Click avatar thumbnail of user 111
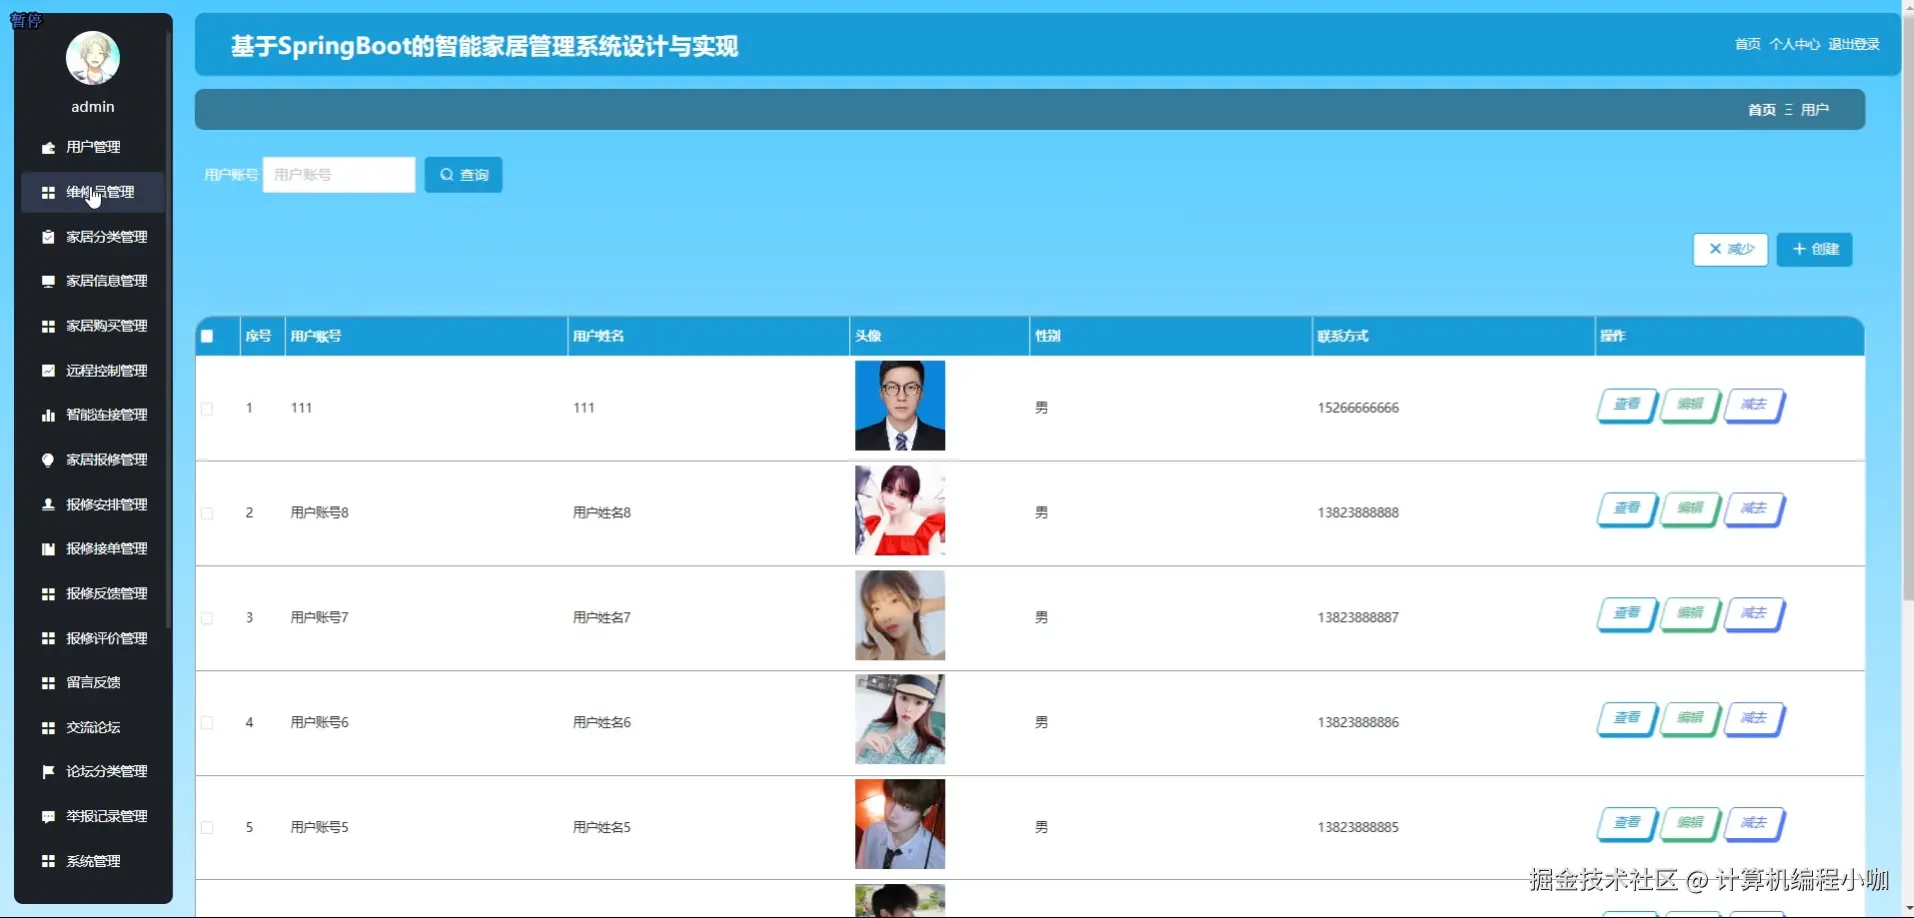The height and width of the screenshot is (918, 1914). (x=900, y=406)
